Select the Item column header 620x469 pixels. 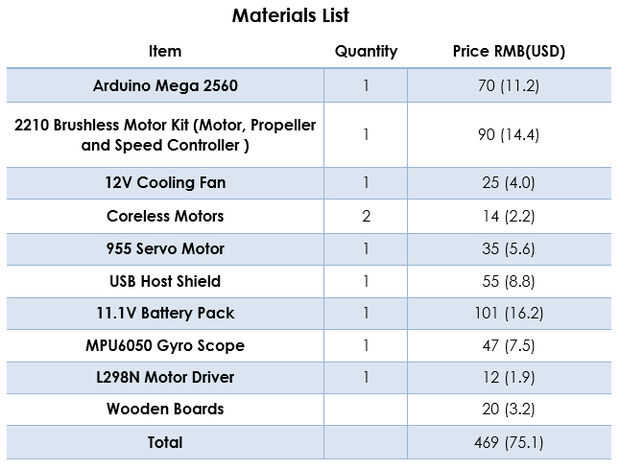pos(165,51)
